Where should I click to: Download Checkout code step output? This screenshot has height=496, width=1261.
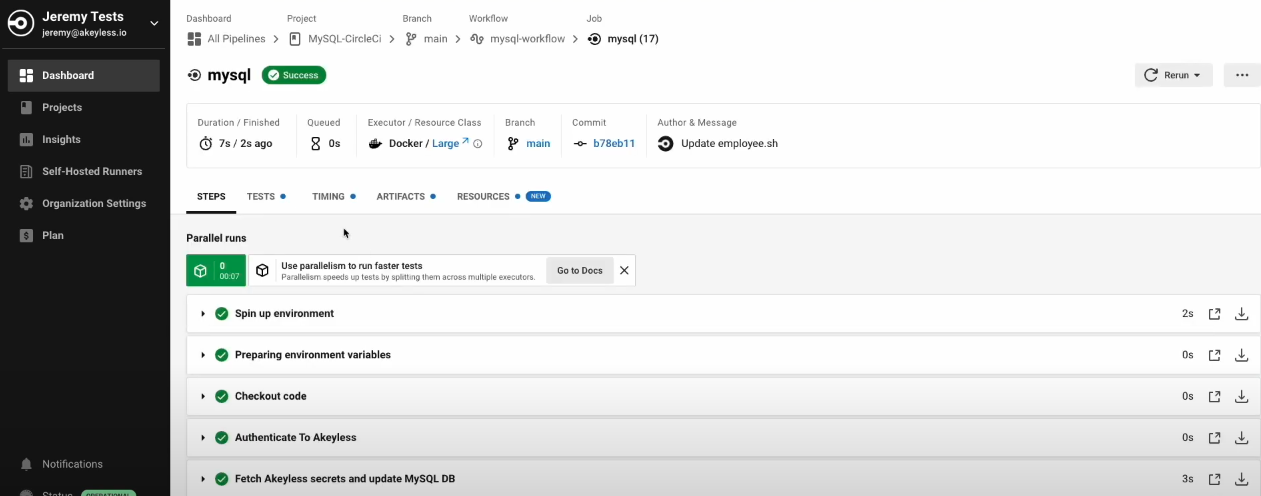(x=1241, y=396)
